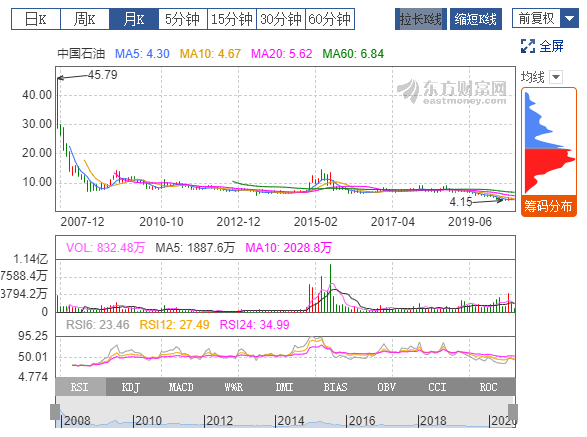Click the RSI6: 23.46 value
Viewport: 587px width, 437px height.
pos(98,325)
